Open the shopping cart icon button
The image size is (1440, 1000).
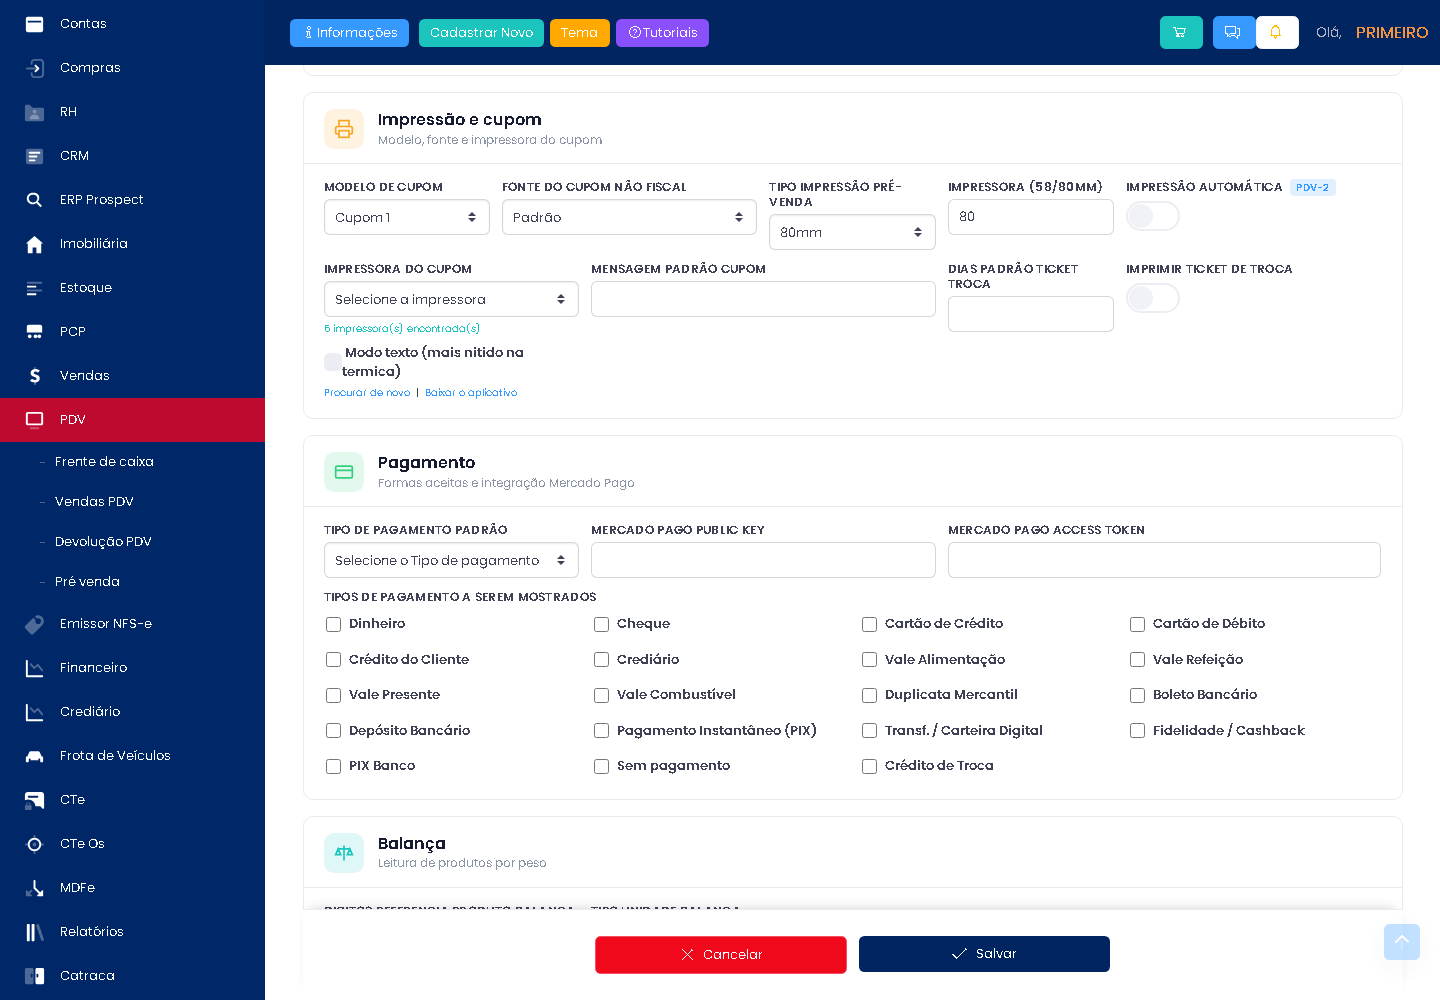tap(1181, 32)
